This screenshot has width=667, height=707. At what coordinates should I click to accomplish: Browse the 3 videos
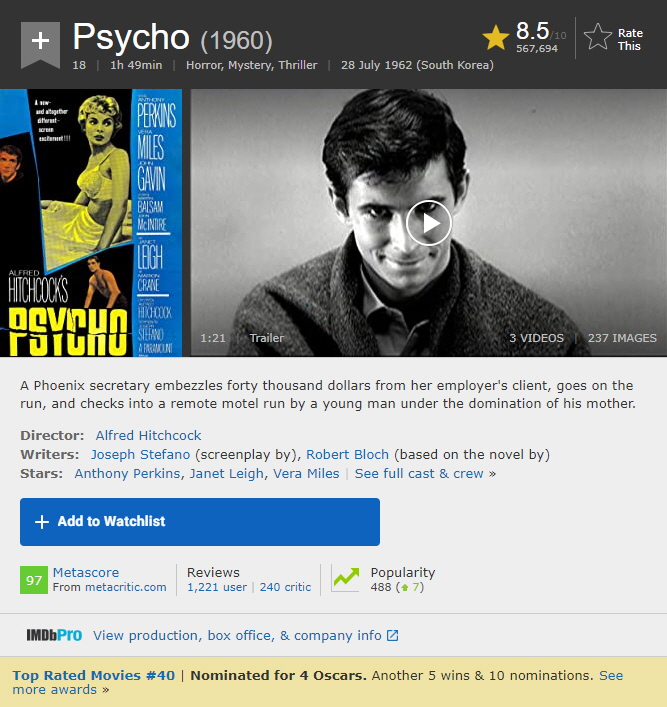pyautogui.click(x=536, y=338)
